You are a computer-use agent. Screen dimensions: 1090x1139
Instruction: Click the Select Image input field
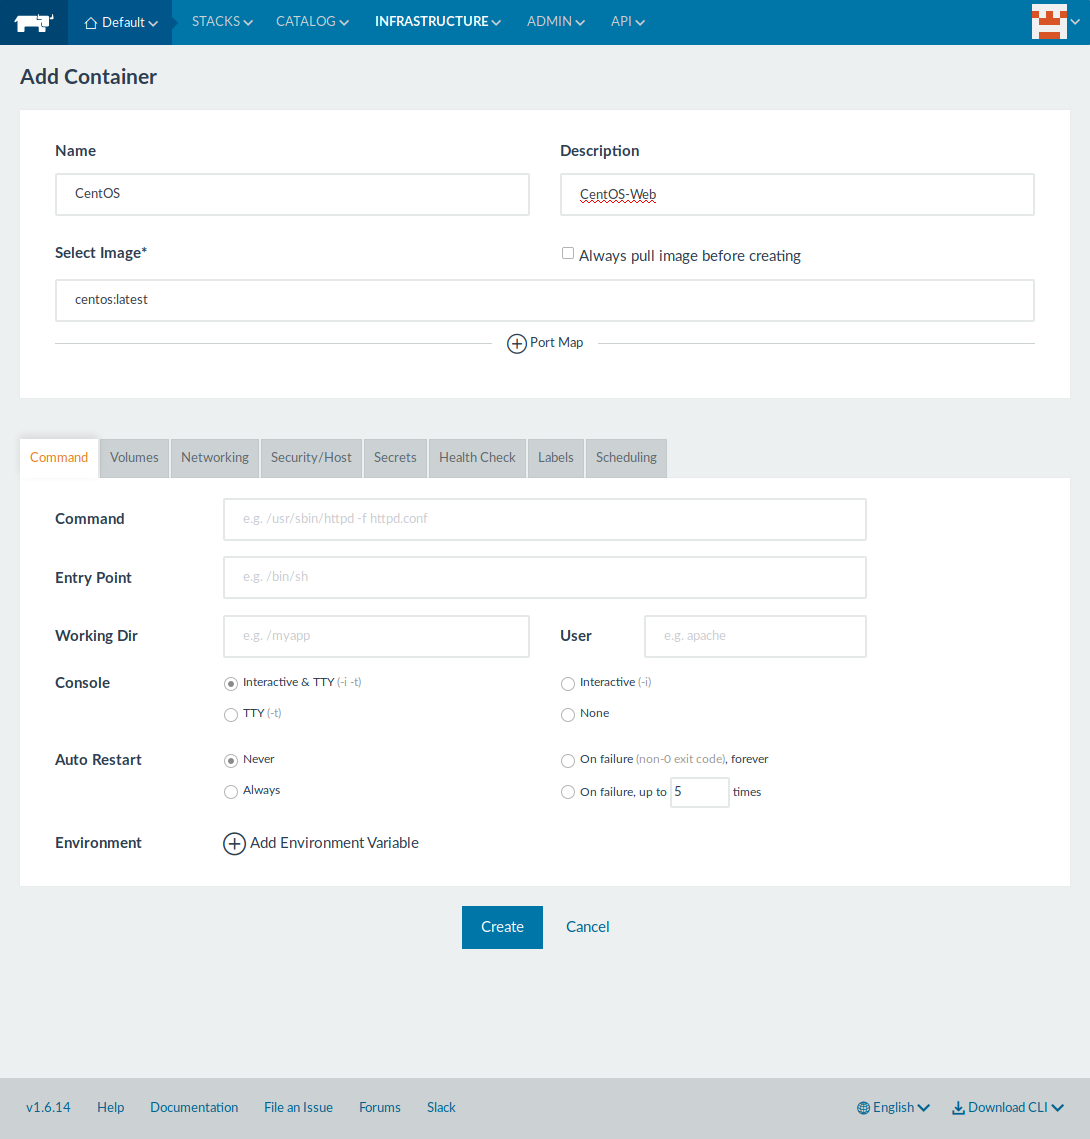tap(544, 300)
